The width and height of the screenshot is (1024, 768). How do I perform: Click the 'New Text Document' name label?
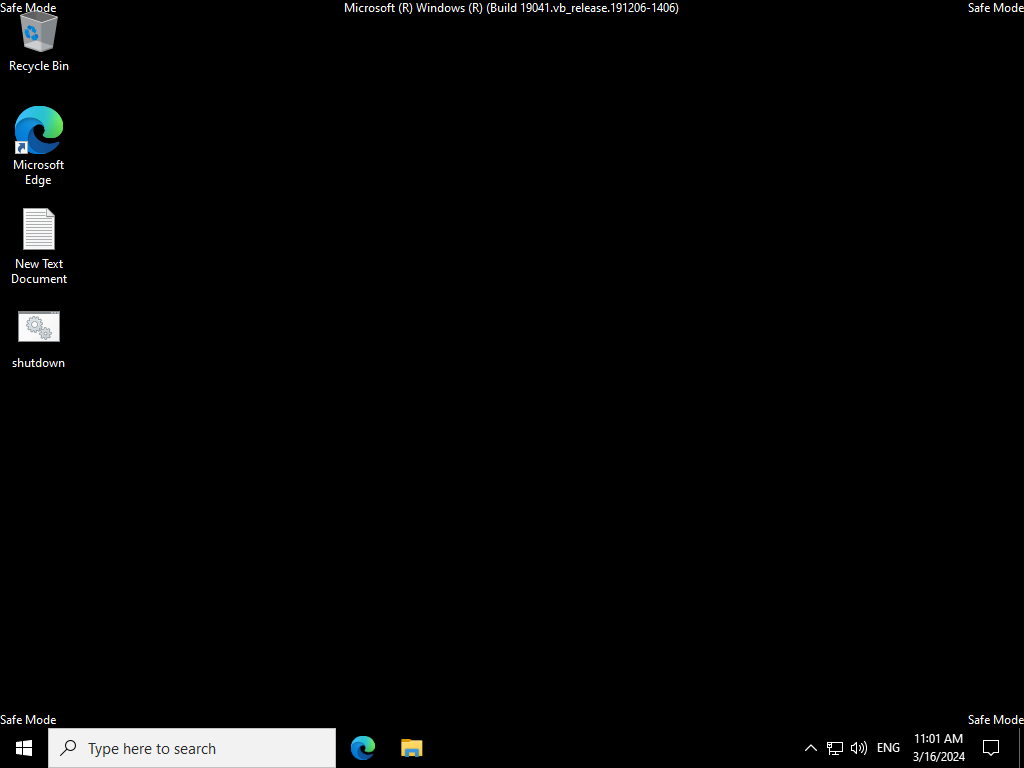click(x=38, y=272)
